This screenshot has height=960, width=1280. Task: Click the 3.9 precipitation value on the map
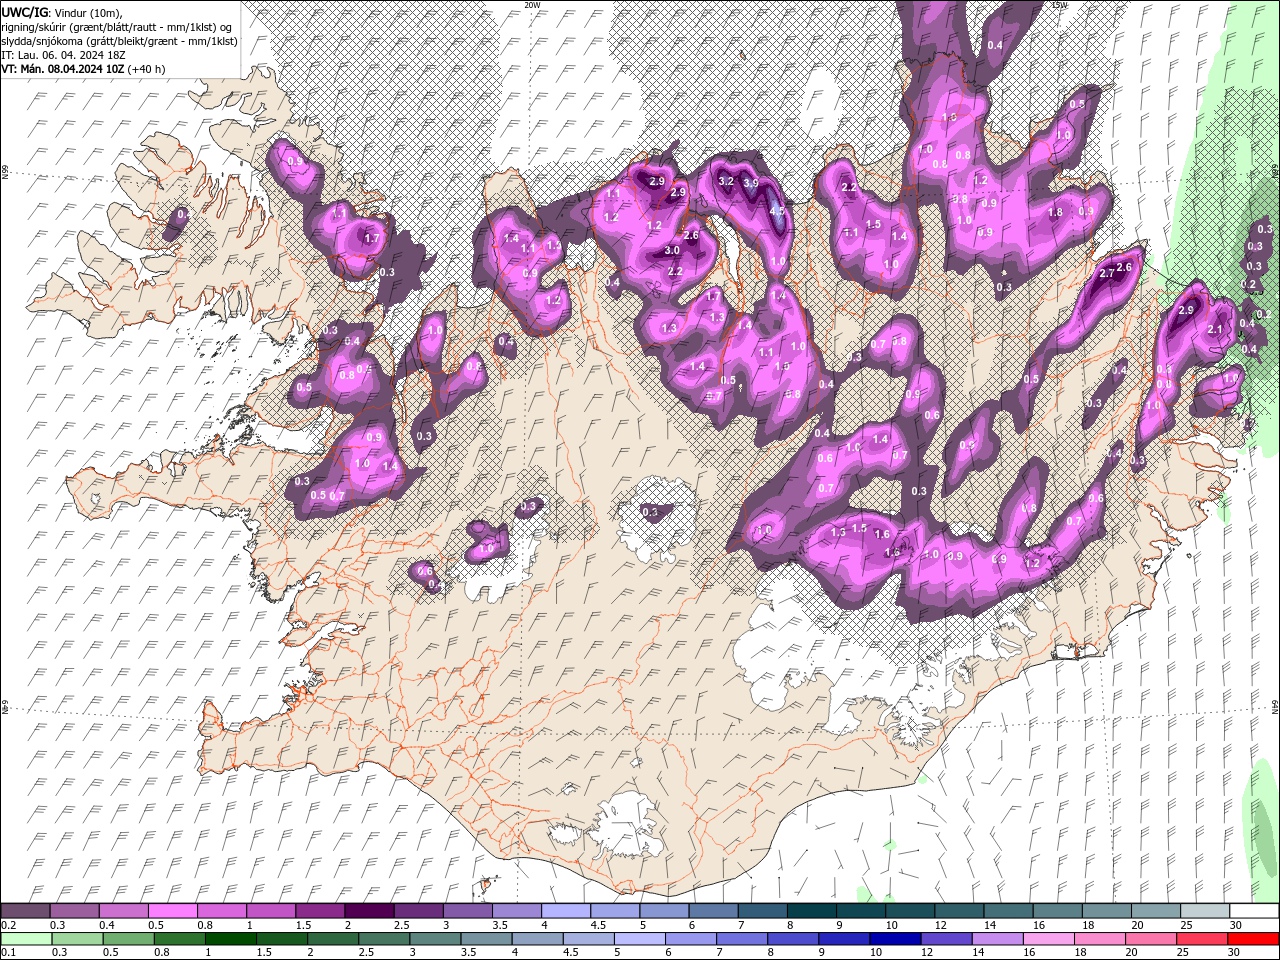point(751,184)
